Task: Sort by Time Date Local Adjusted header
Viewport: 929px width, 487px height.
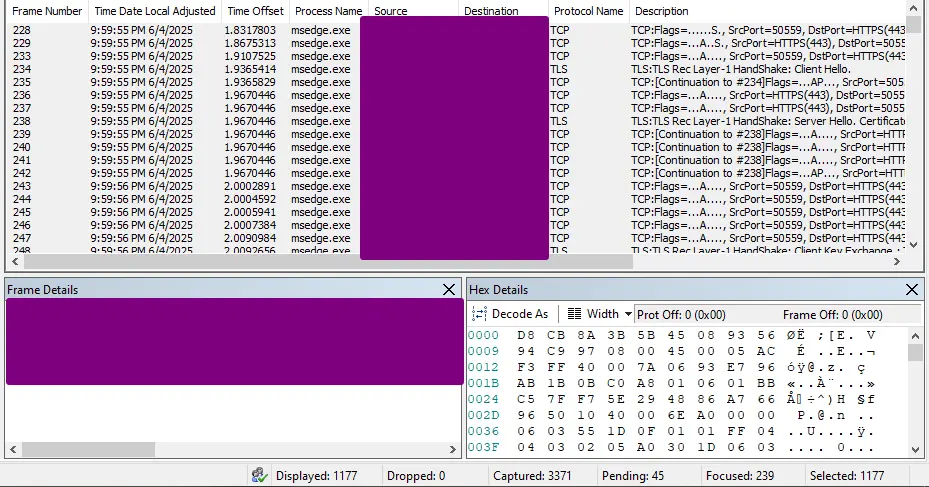Action: coord(155,11)
